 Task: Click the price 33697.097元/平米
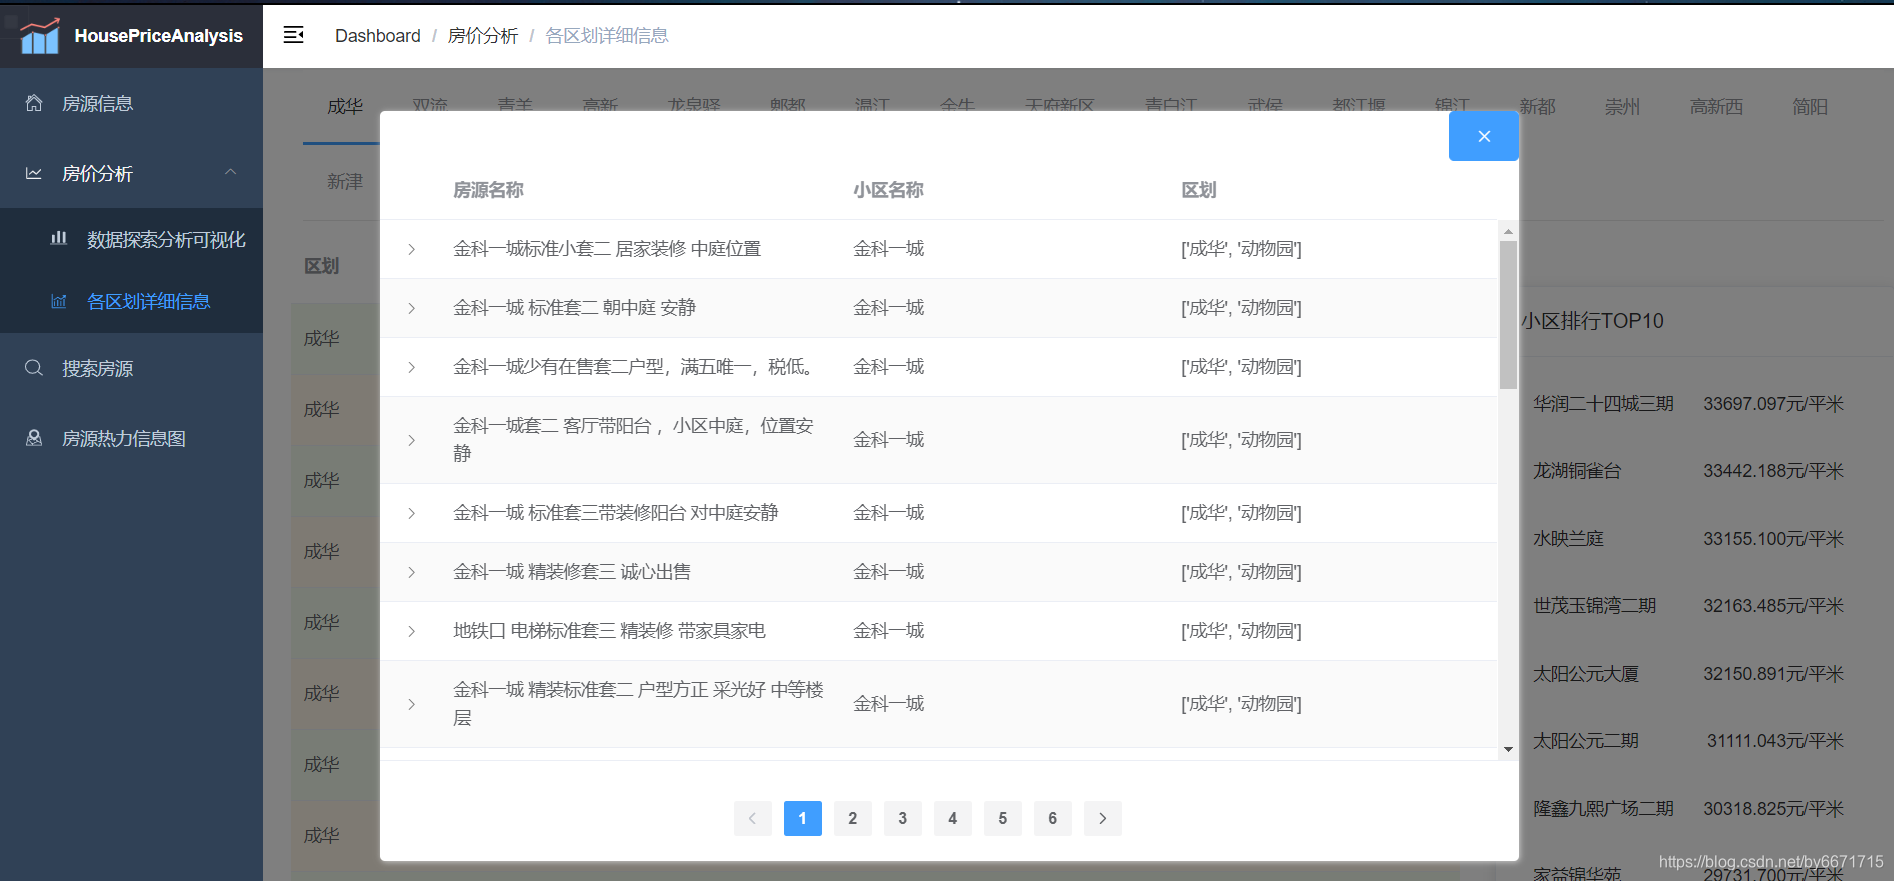click(x=1773, y=404)
